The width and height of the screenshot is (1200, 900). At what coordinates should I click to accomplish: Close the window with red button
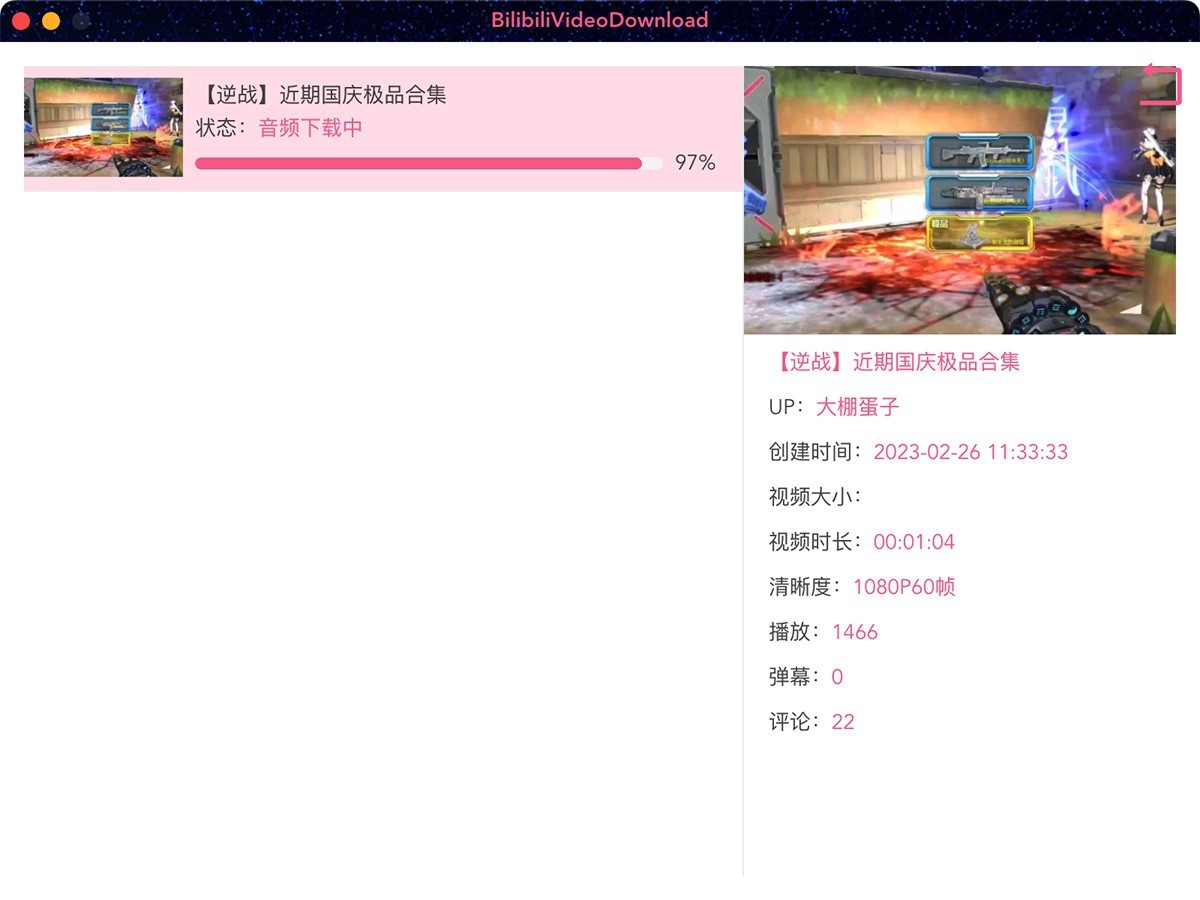pos(20,20)
